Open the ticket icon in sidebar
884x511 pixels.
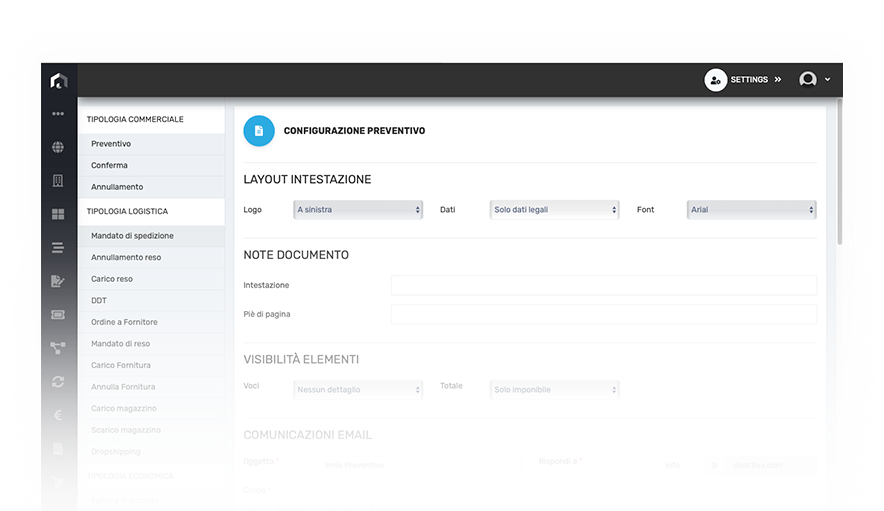(x=58, y=315)
